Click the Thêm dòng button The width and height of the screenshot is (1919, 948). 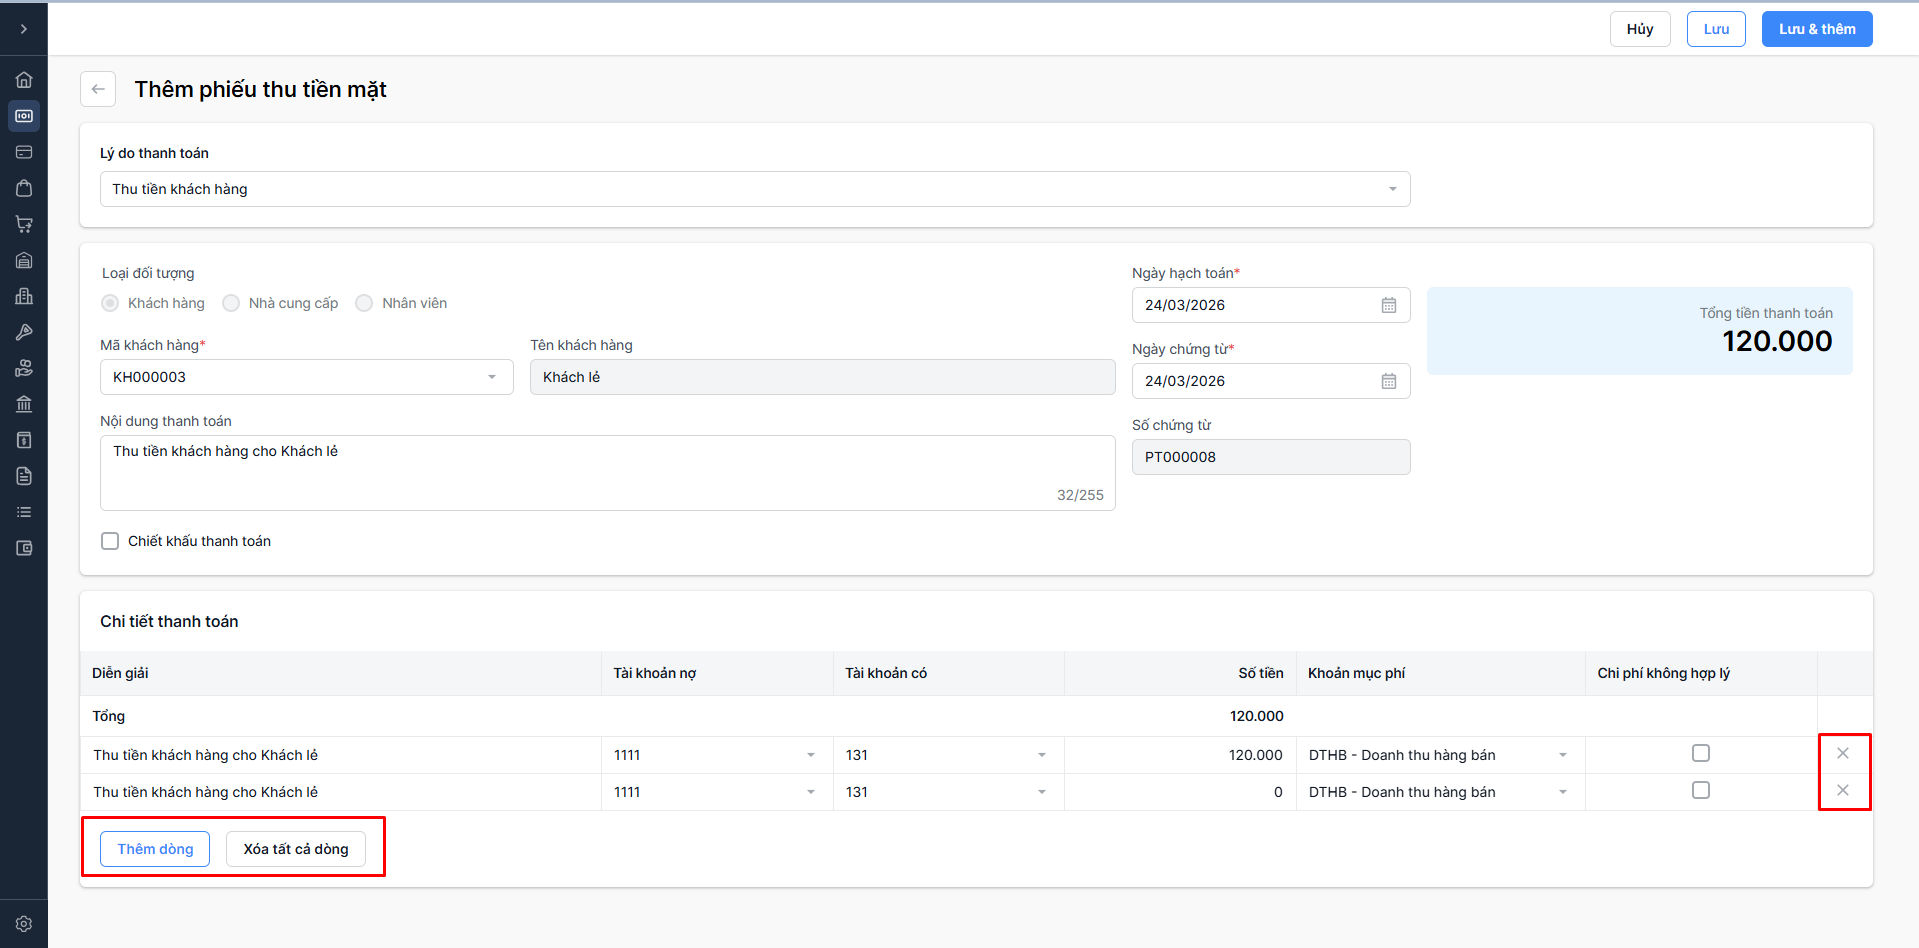pyautogui.click(x=155, y=849)
